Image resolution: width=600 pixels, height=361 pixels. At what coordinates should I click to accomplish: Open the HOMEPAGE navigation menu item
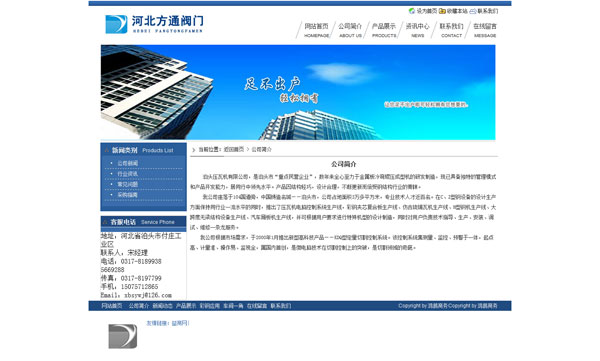[x=316, y=30]
